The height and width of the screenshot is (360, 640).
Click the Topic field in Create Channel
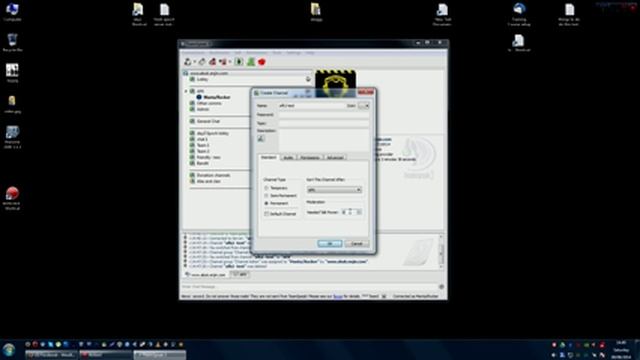tap(324, 123)
